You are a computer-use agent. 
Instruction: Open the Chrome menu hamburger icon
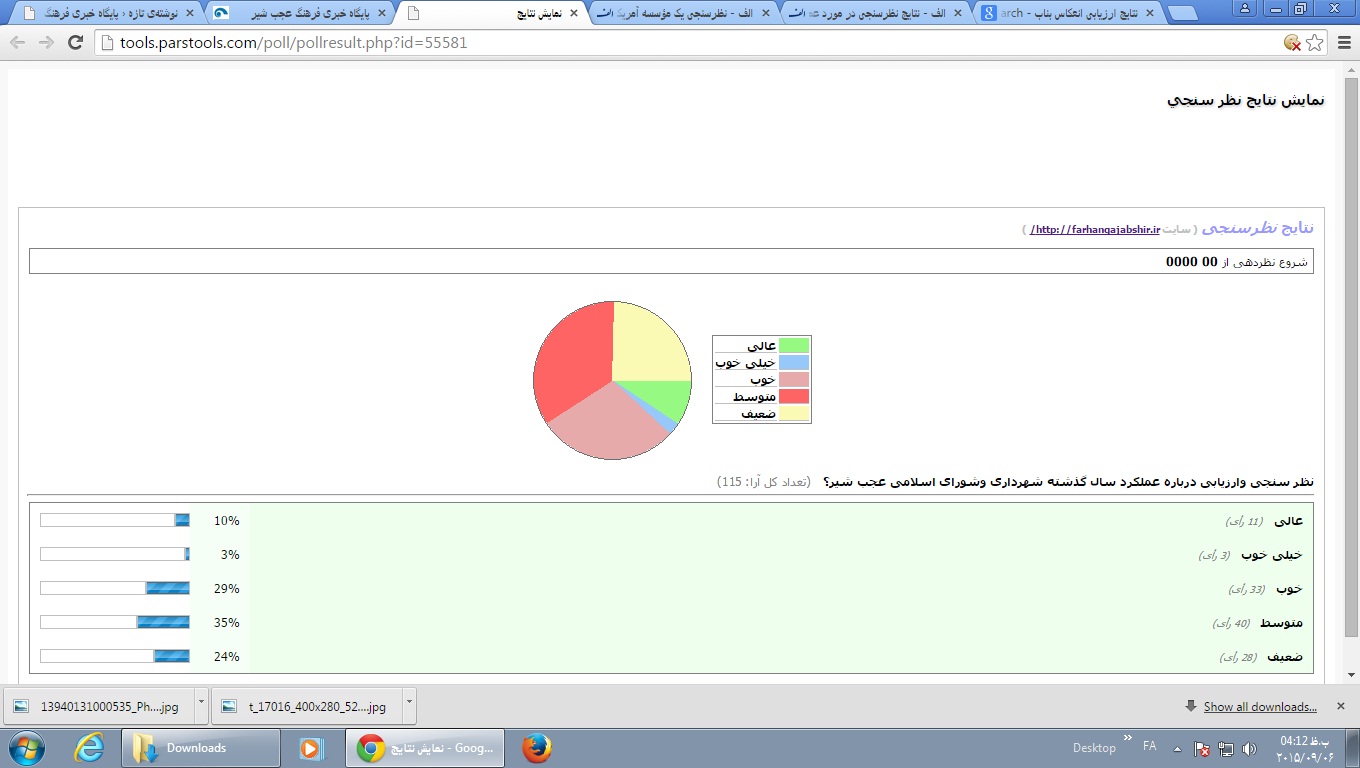pyautogui.click(x=1343, y=43)
